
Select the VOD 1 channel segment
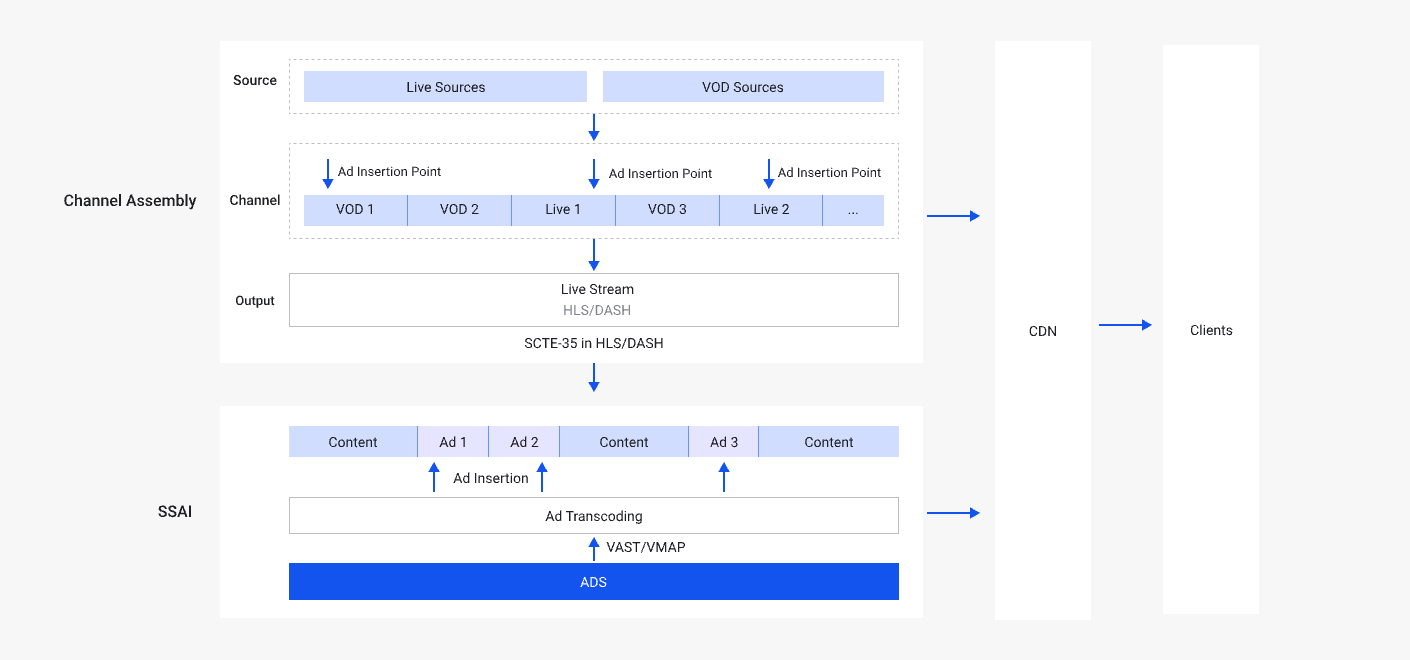click(355, 210)
